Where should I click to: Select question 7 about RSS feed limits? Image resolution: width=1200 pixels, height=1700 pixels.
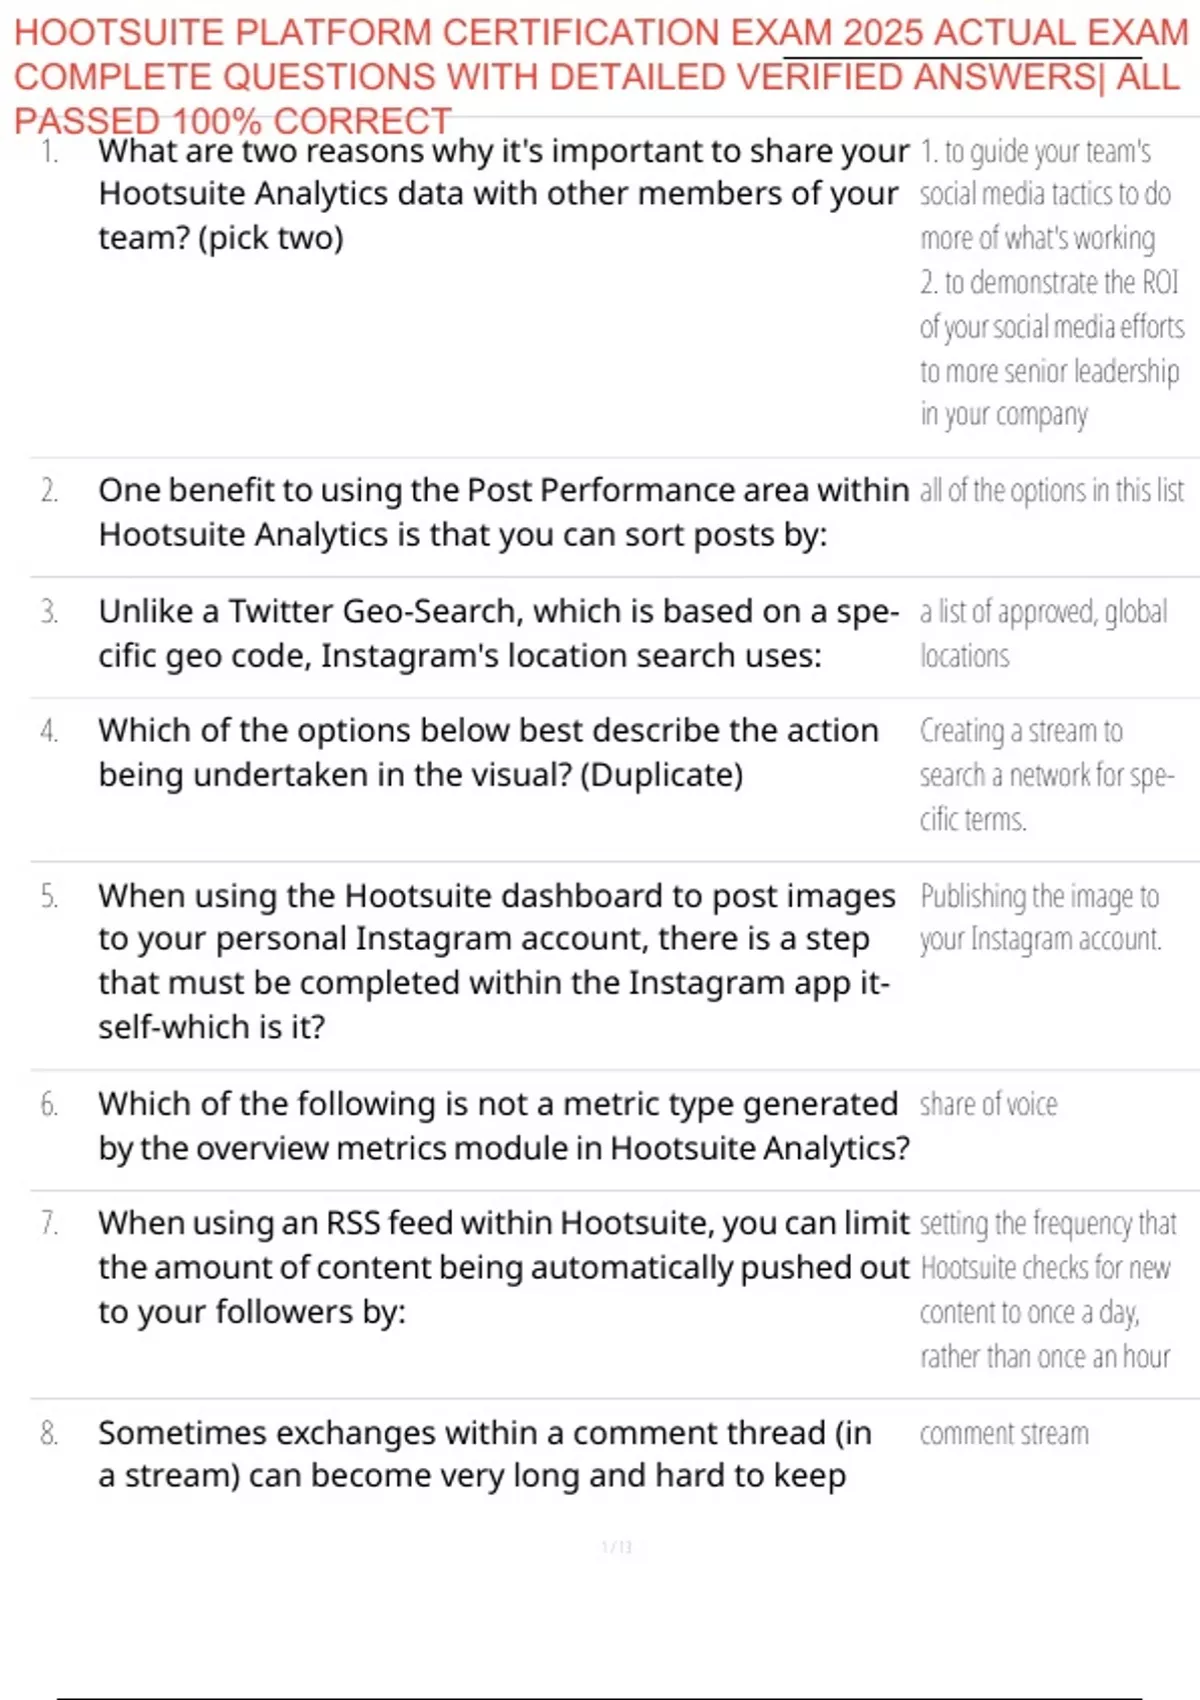pos(503,1267)
